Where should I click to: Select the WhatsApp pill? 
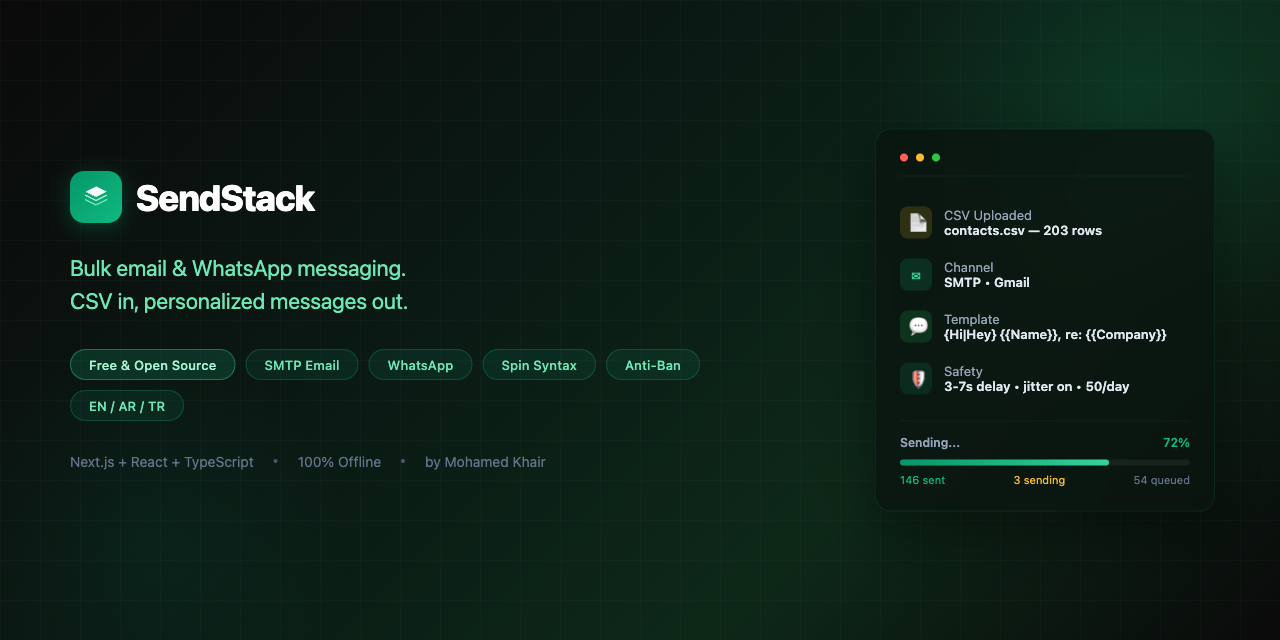pyautogui.click(x=420, y=365)
